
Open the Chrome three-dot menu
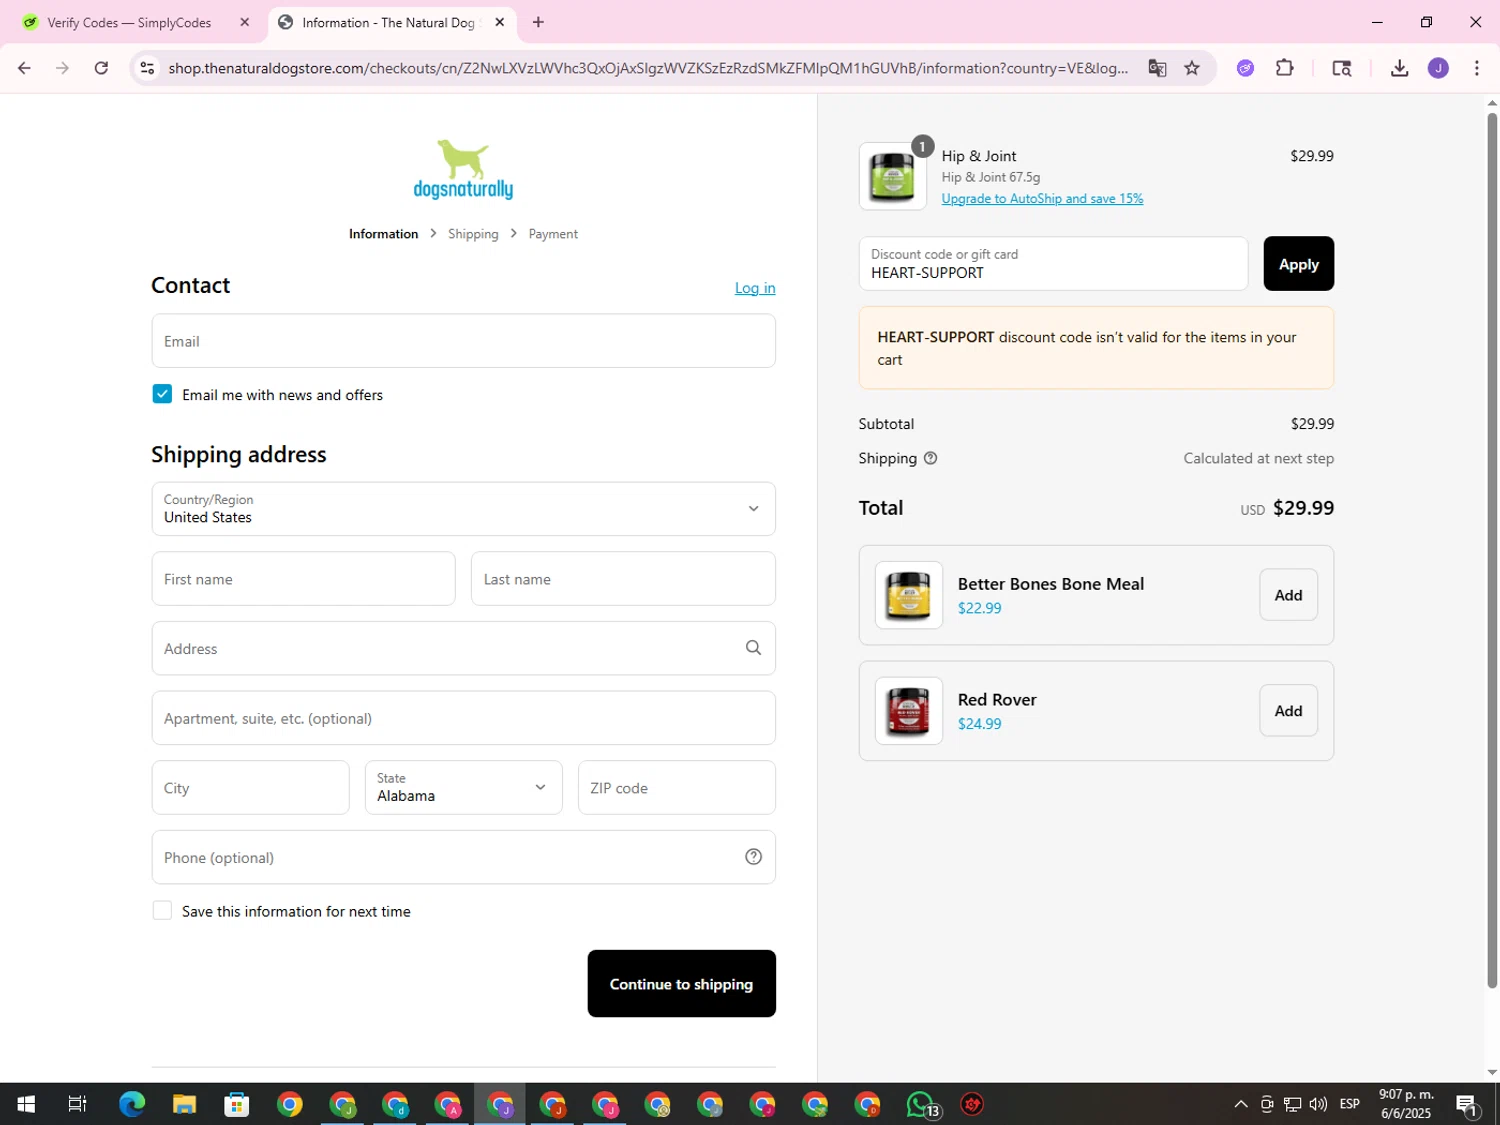(x=1477, y=68)
